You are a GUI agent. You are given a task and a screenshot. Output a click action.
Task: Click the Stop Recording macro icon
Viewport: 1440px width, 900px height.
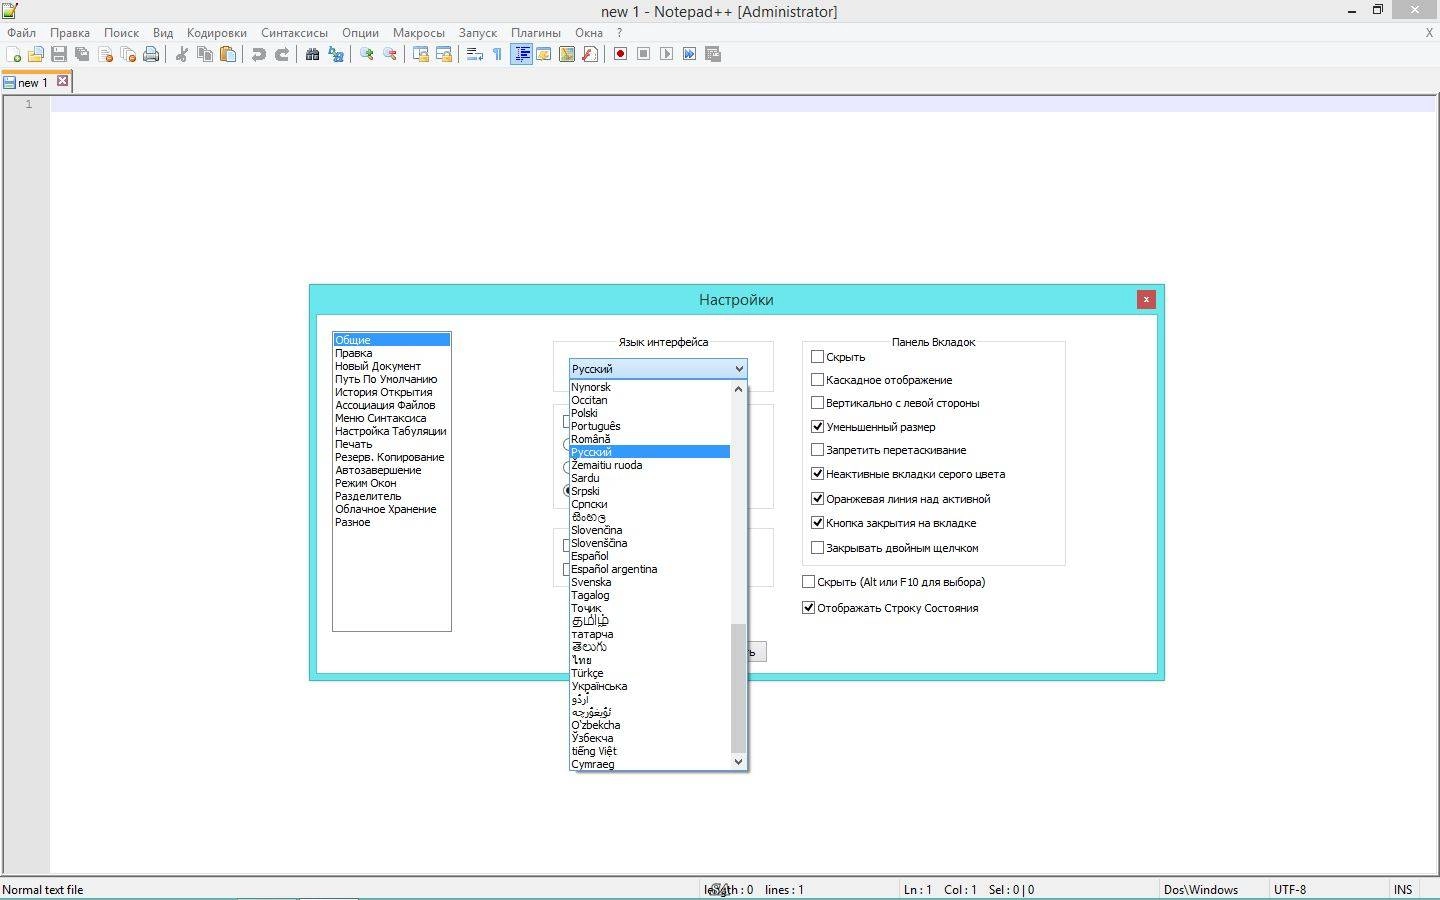click(644, 54)
